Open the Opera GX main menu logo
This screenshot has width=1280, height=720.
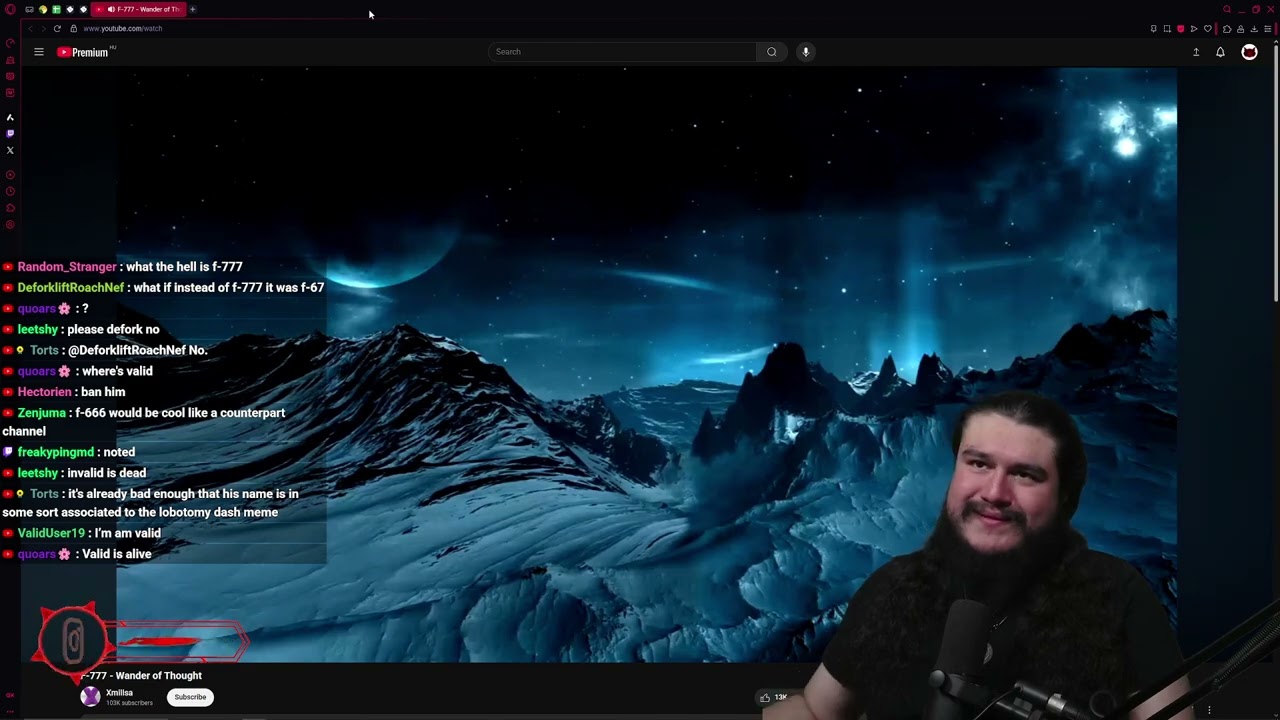10,9
